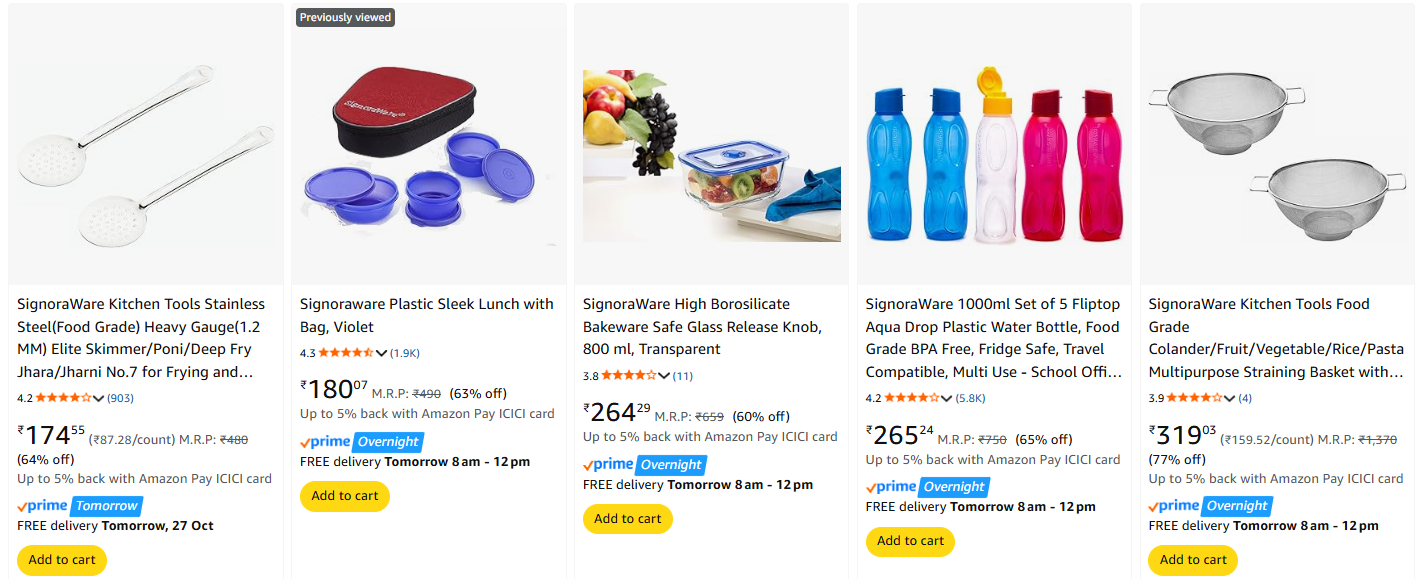The height and width of the screenshot is (579, 1415).
Task: Open the steel colander product image
Action: point(1277,143)
